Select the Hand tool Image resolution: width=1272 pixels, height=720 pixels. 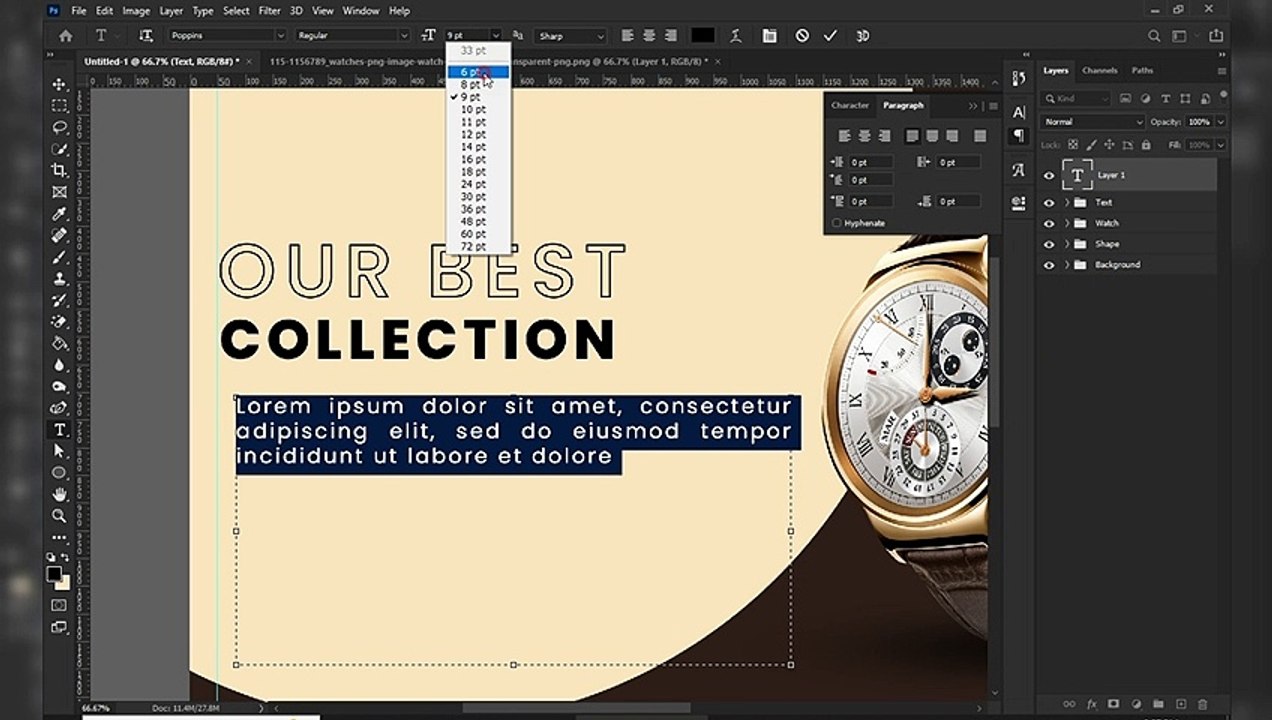[x=59, y=494]
